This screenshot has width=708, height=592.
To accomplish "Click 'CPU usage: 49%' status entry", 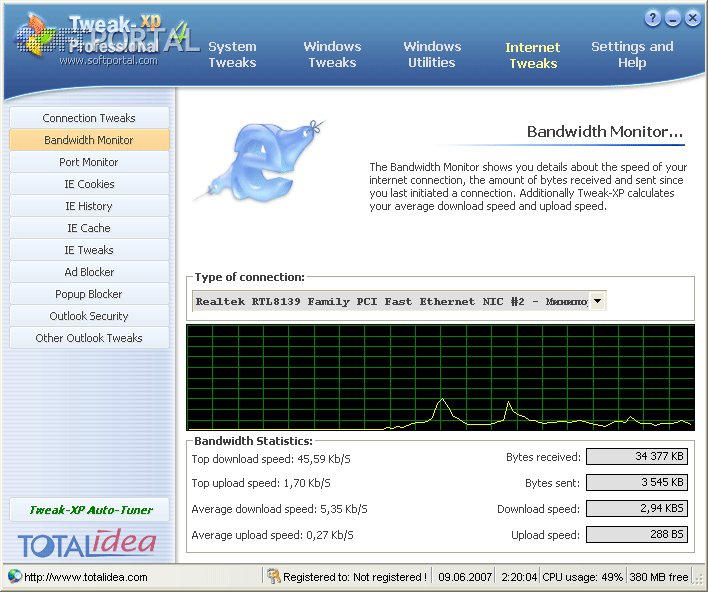I will 582,577.
